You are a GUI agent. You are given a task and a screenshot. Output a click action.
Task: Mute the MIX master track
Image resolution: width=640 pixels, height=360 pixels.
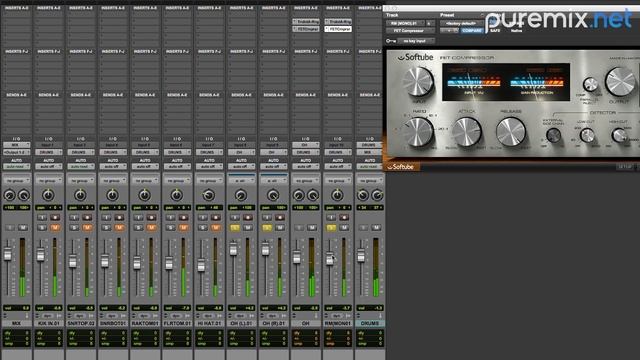pos(23,227)
